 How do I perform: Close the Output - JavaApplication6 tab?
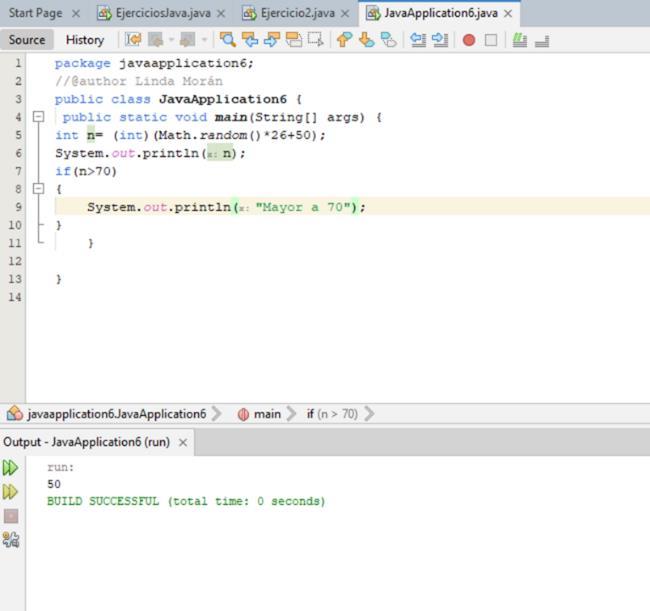pos(183,442)
